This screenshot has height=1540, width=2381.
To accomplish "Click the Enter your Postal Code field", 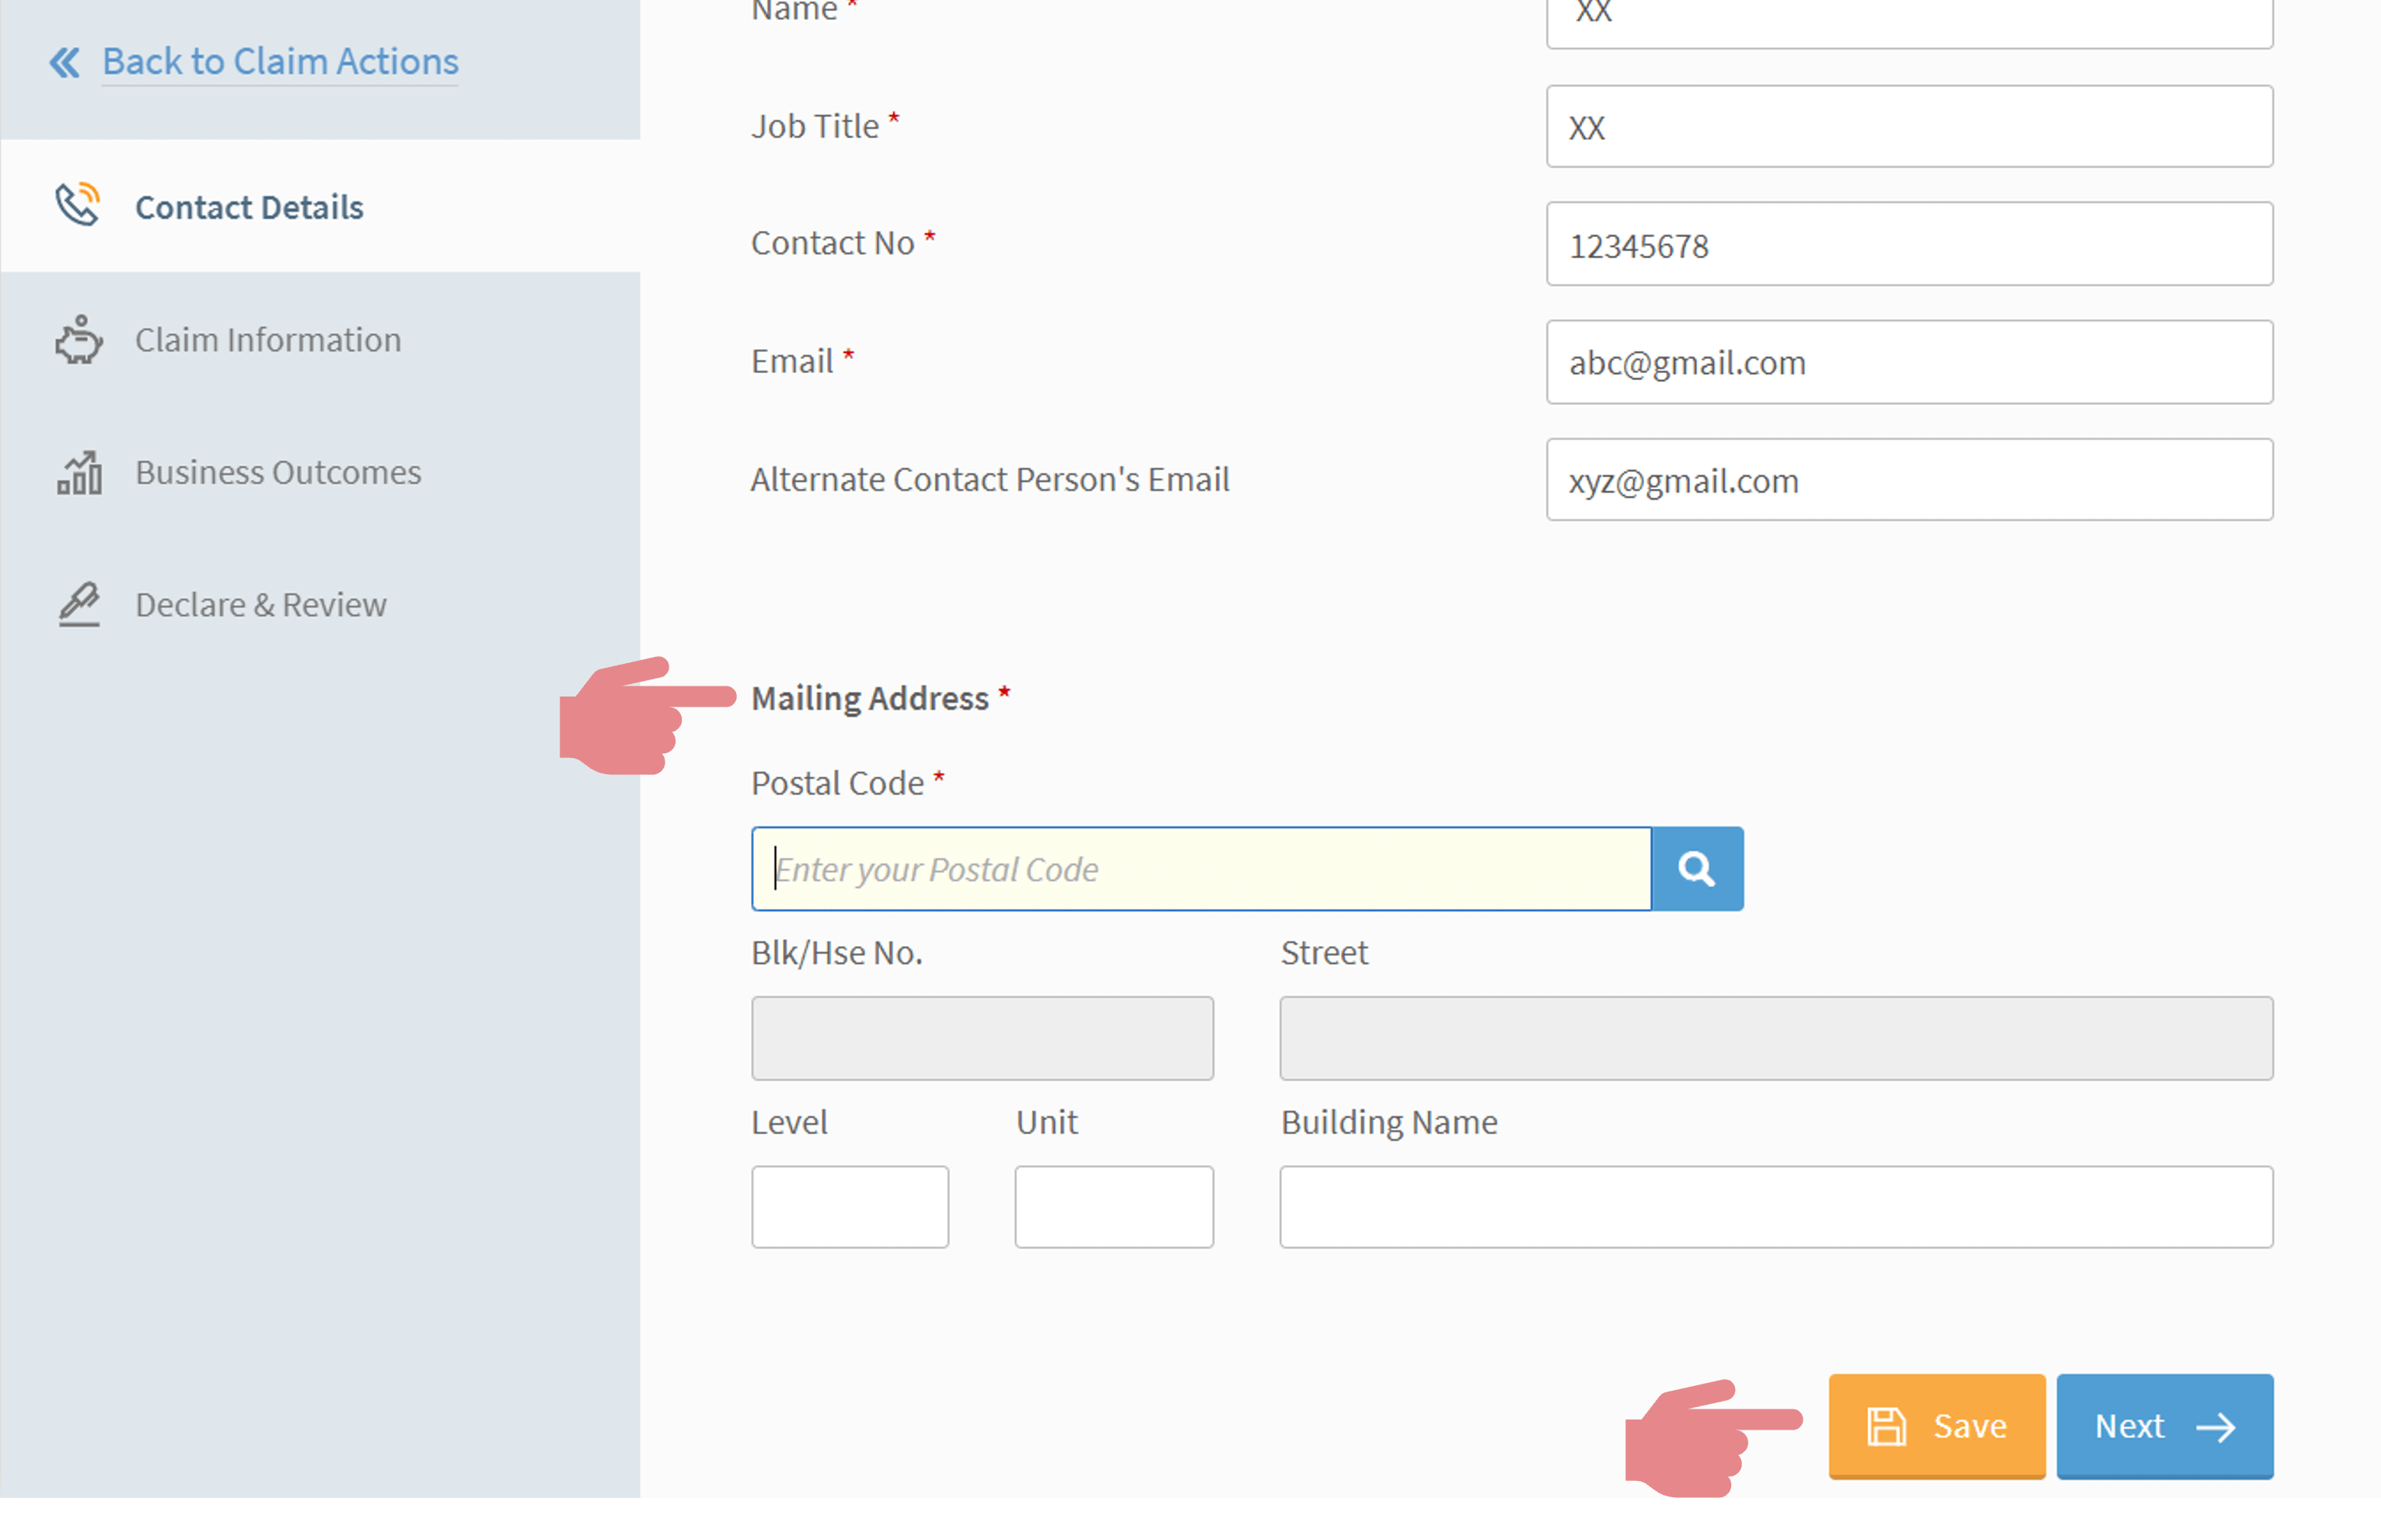I will click(x=1200, y=868).
